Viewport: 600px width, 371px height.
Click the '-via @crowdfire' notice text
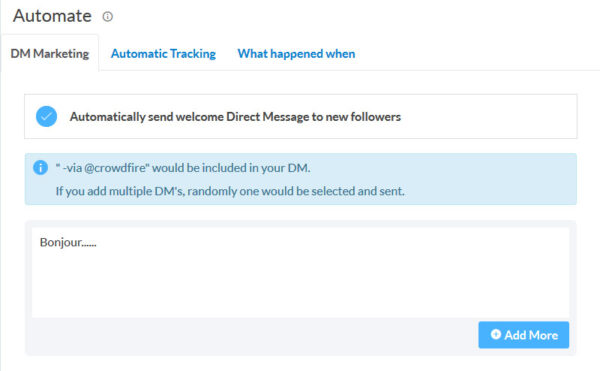coord(183,168)
